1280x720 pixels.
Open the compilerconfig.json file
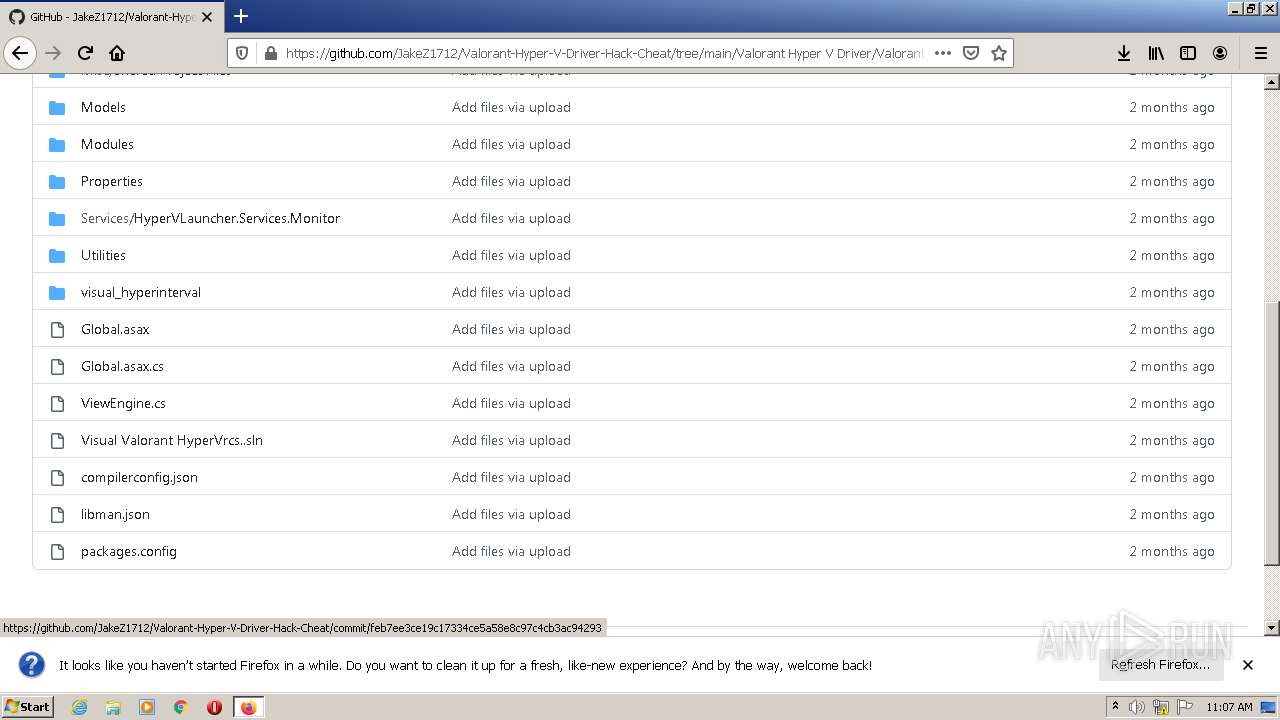pyautogui.click(x=139, y=477)
